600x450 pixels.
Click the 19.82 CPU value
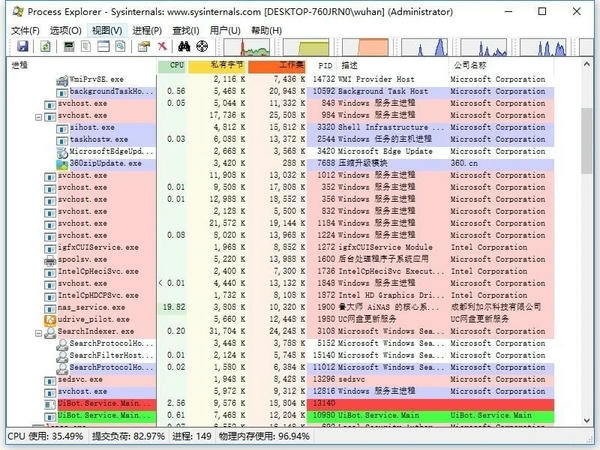[174, 308]
